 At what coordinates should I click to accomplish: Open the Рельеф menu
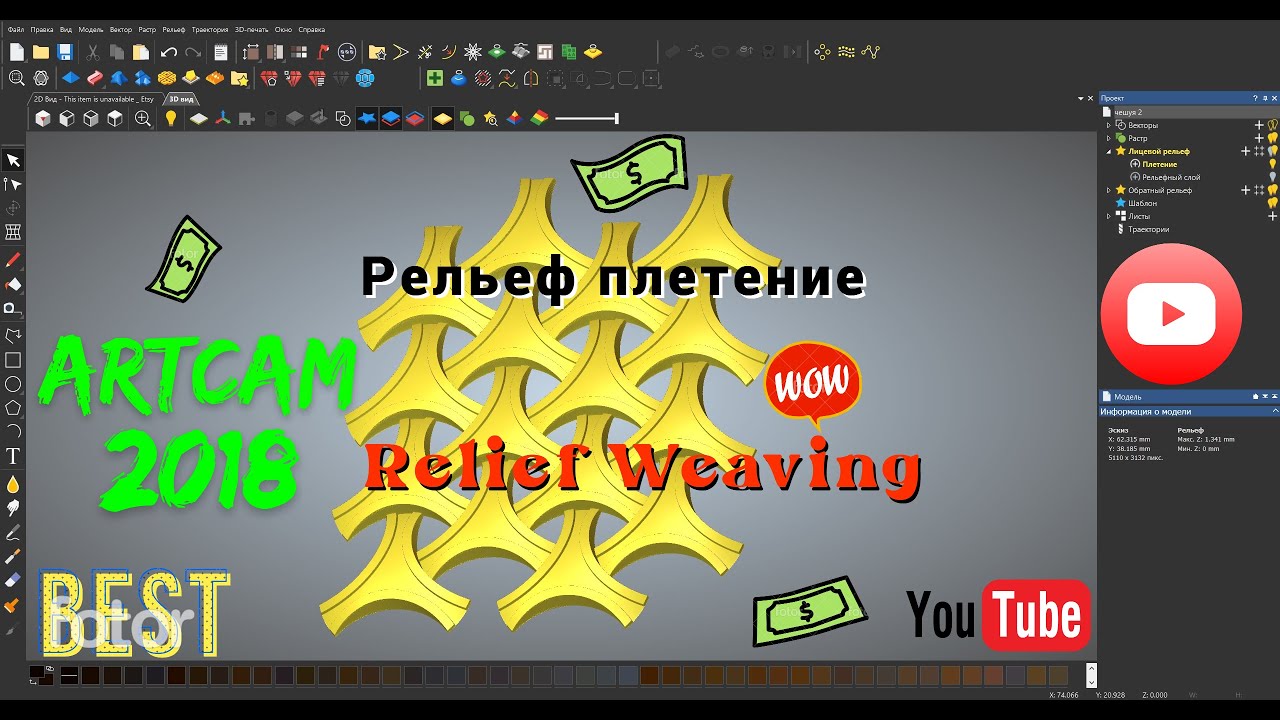pyautogui.click(x=174, y=30)
